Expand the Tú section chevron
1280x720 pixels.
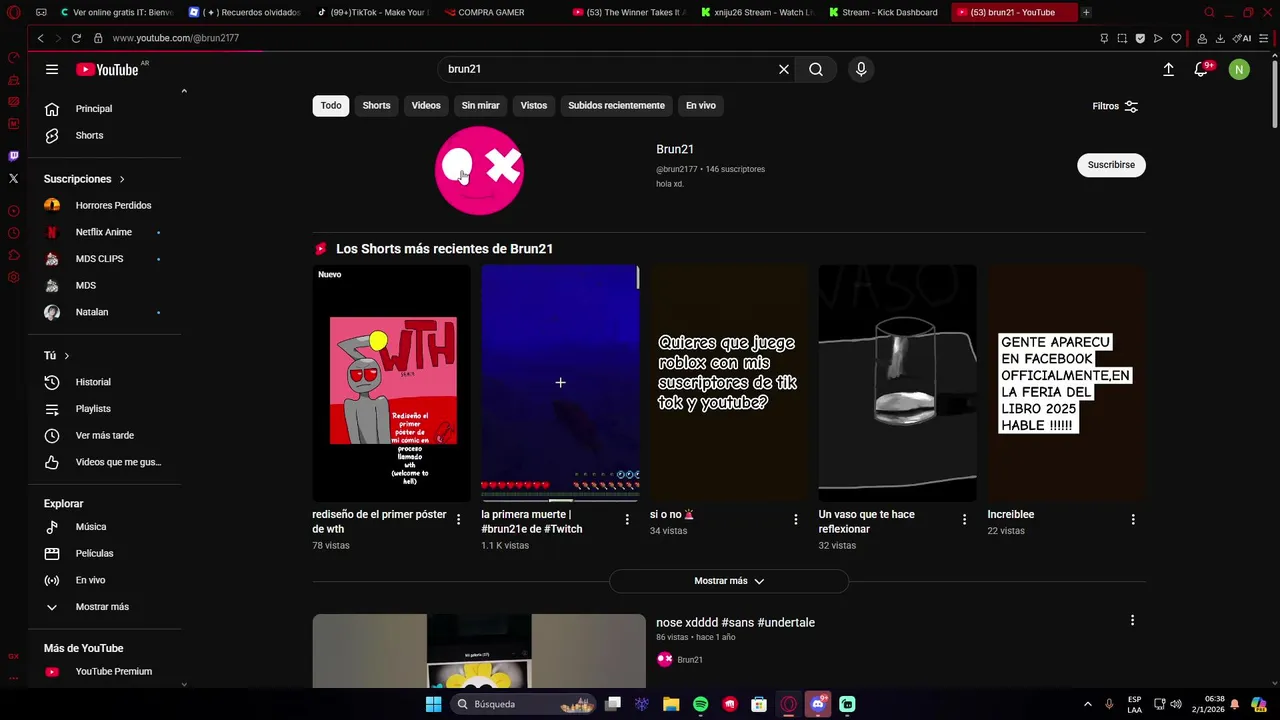[x=67, y=356]
